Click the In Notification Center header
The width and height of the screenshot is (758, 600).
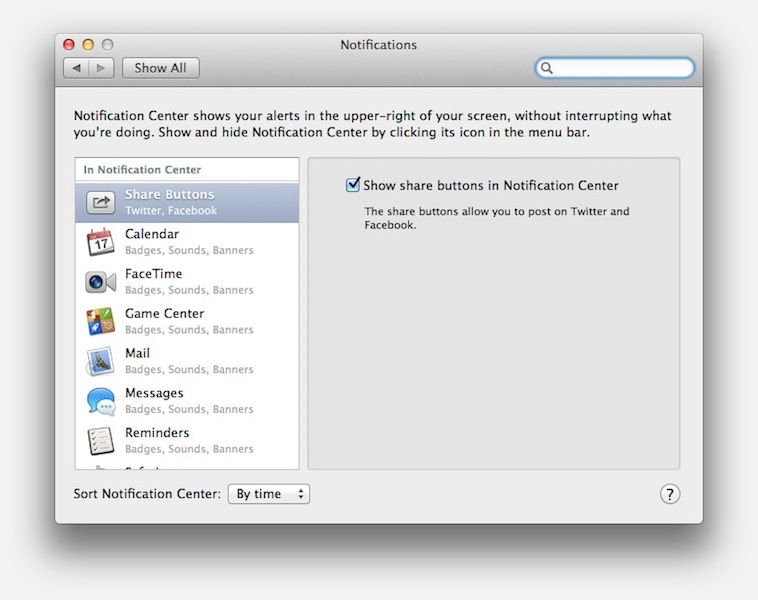142,170
